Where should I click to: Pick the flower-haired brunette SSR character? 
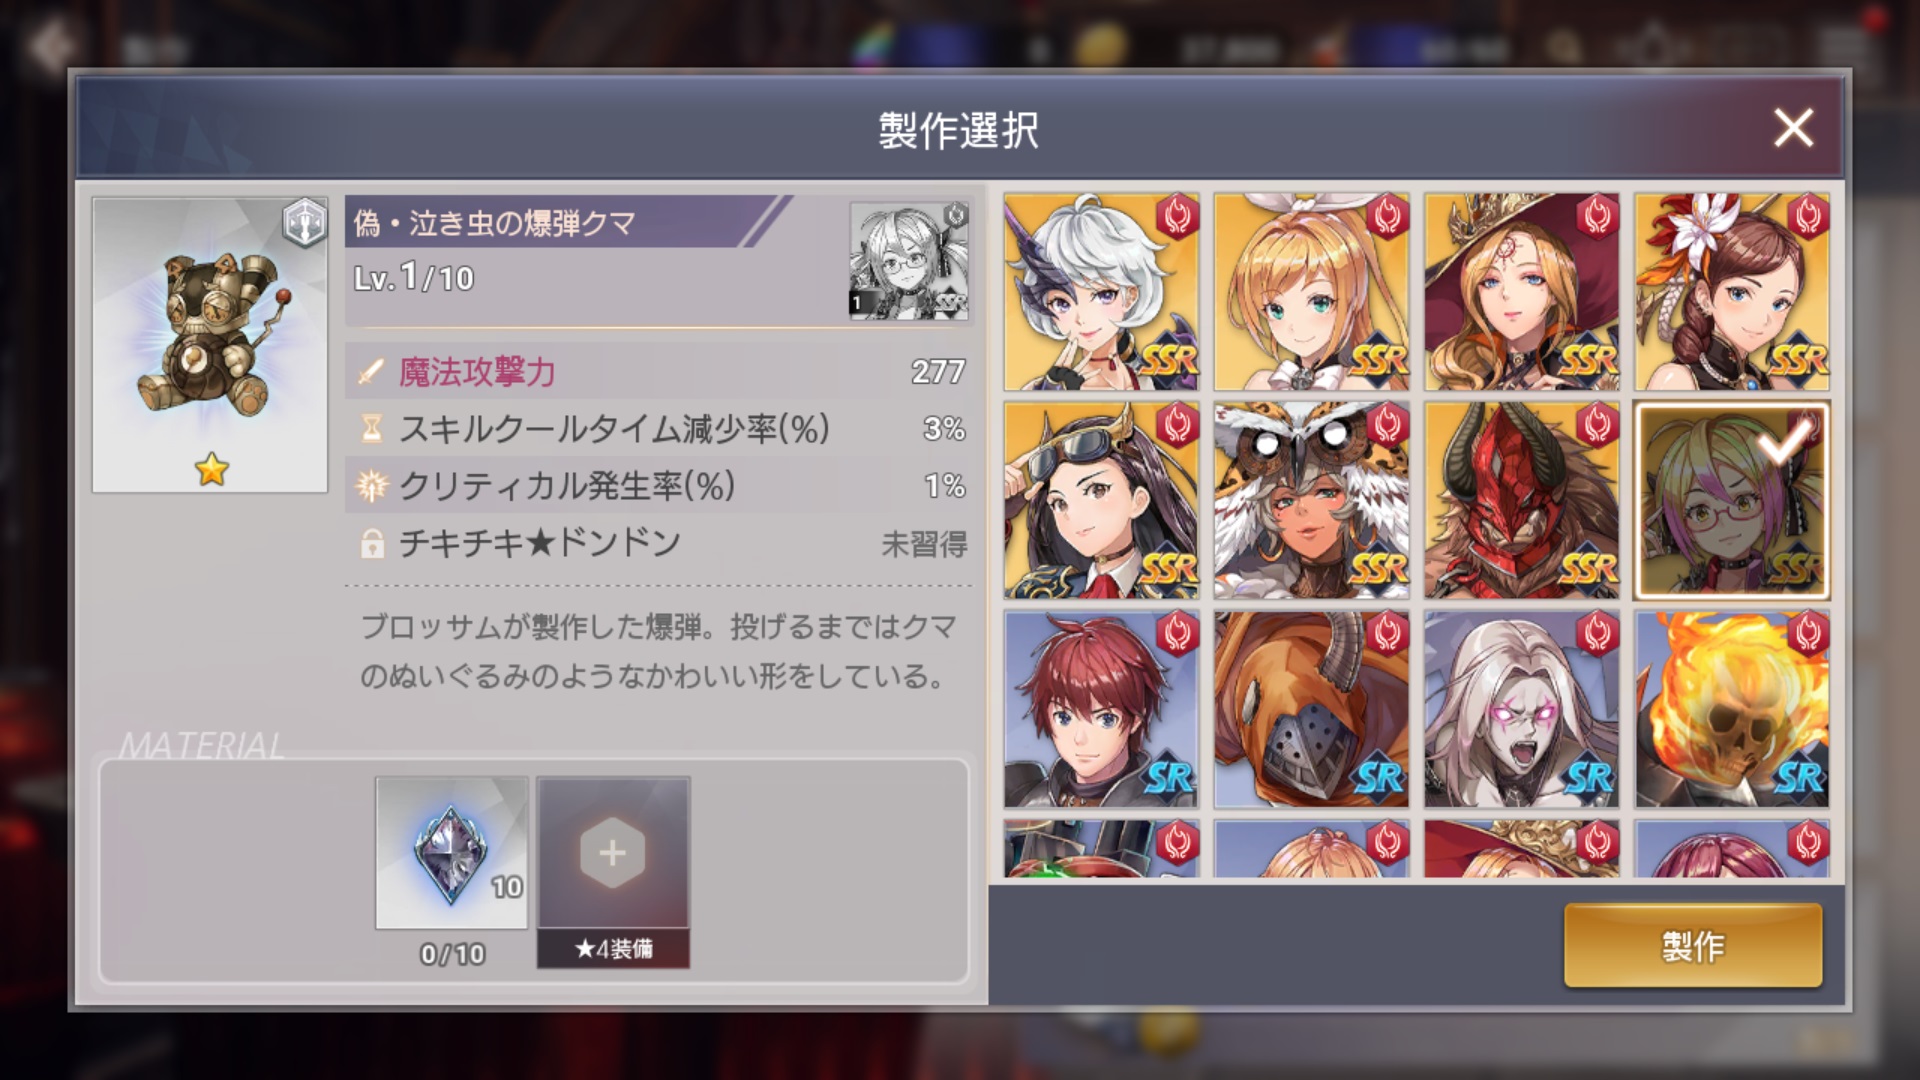click(1732, 292)
